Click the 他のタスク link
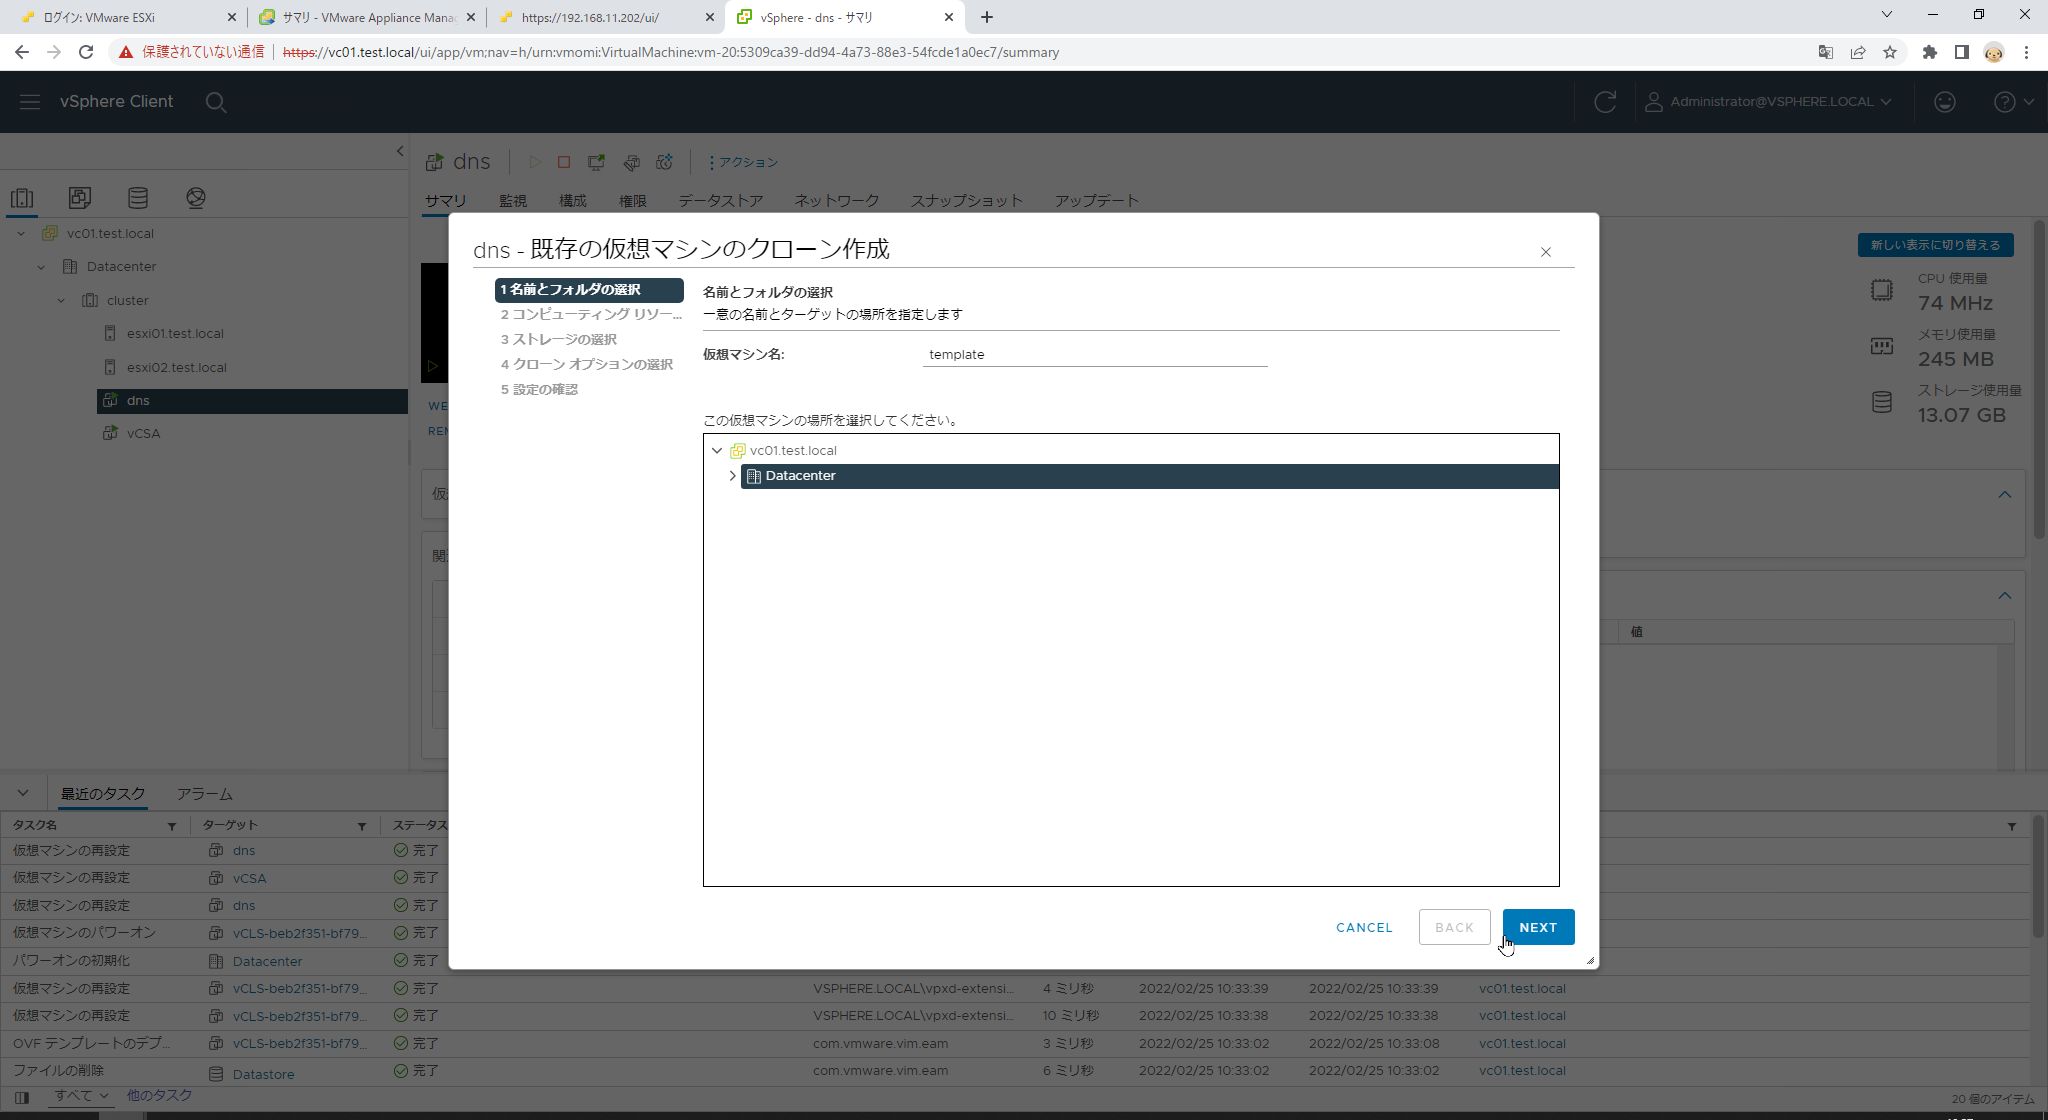The width and height of the screenshot is (2048, 1120). 158,1096
